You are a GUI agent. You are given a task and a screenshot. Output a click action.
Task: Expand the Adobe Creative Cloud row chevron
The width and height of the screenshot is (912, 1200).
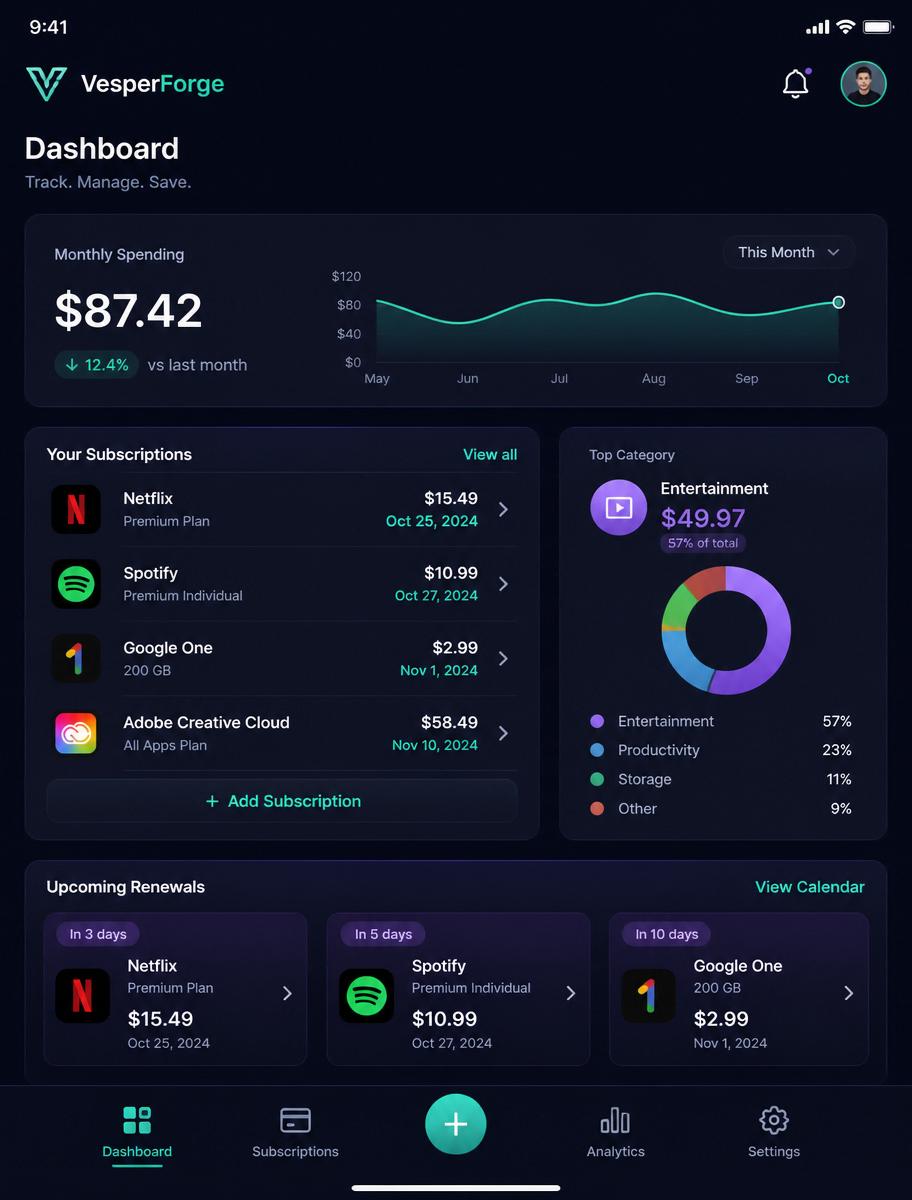pyautogui.click(x=503, y=733)
